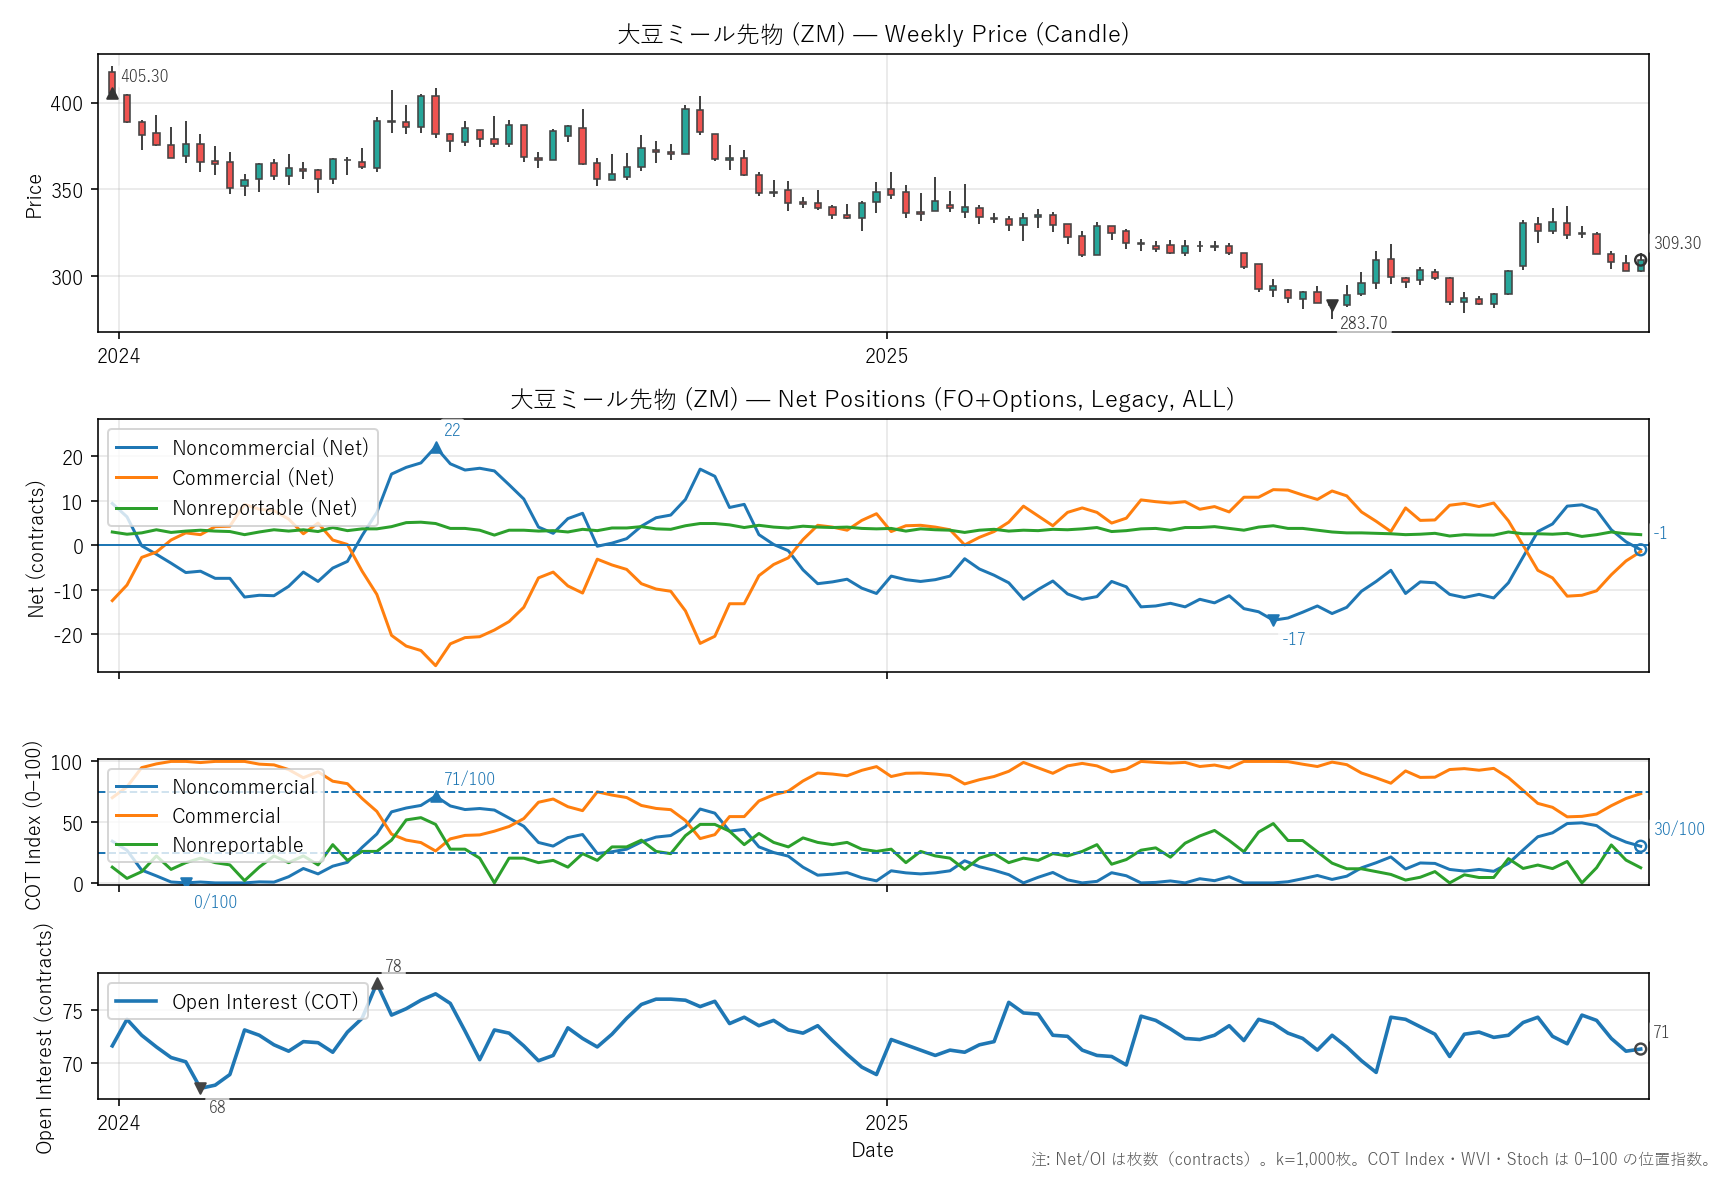1728x1180 pixels.
Task: Select the Noncommercial net low marker at -17
Action: coord(1273,621)
